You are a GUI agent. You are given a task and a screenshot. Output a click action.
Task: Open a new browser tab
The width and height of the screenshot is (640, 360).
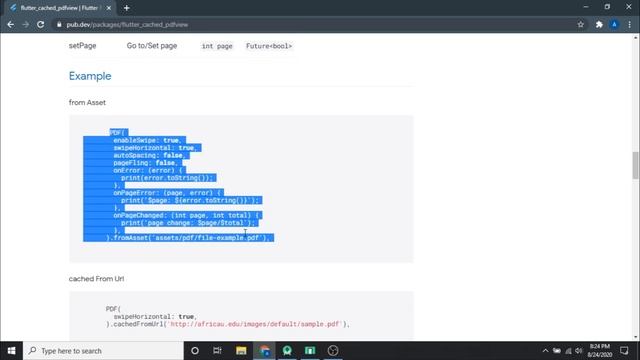(127, 8)
